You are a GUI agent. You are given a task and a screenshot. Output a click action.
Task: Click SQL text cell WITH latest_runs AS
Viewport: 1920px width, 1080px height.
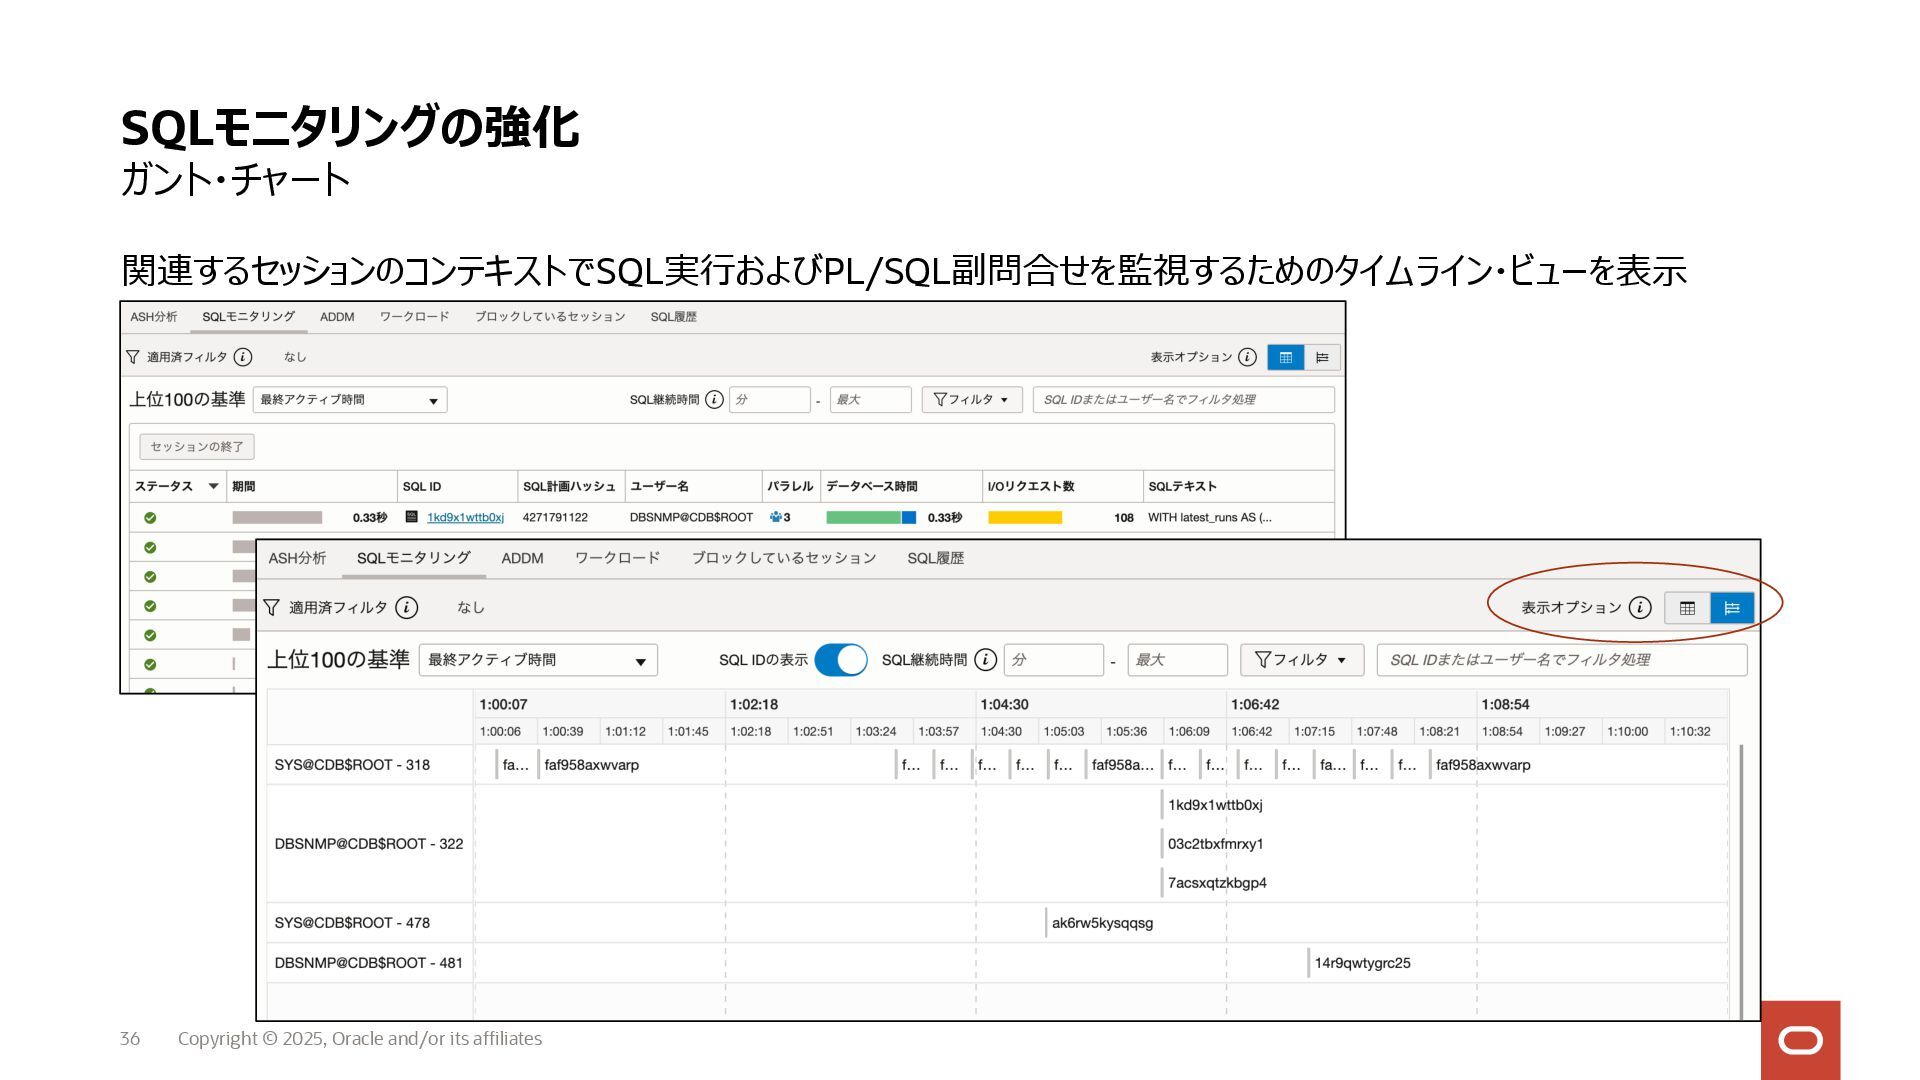click(1210, 518)
